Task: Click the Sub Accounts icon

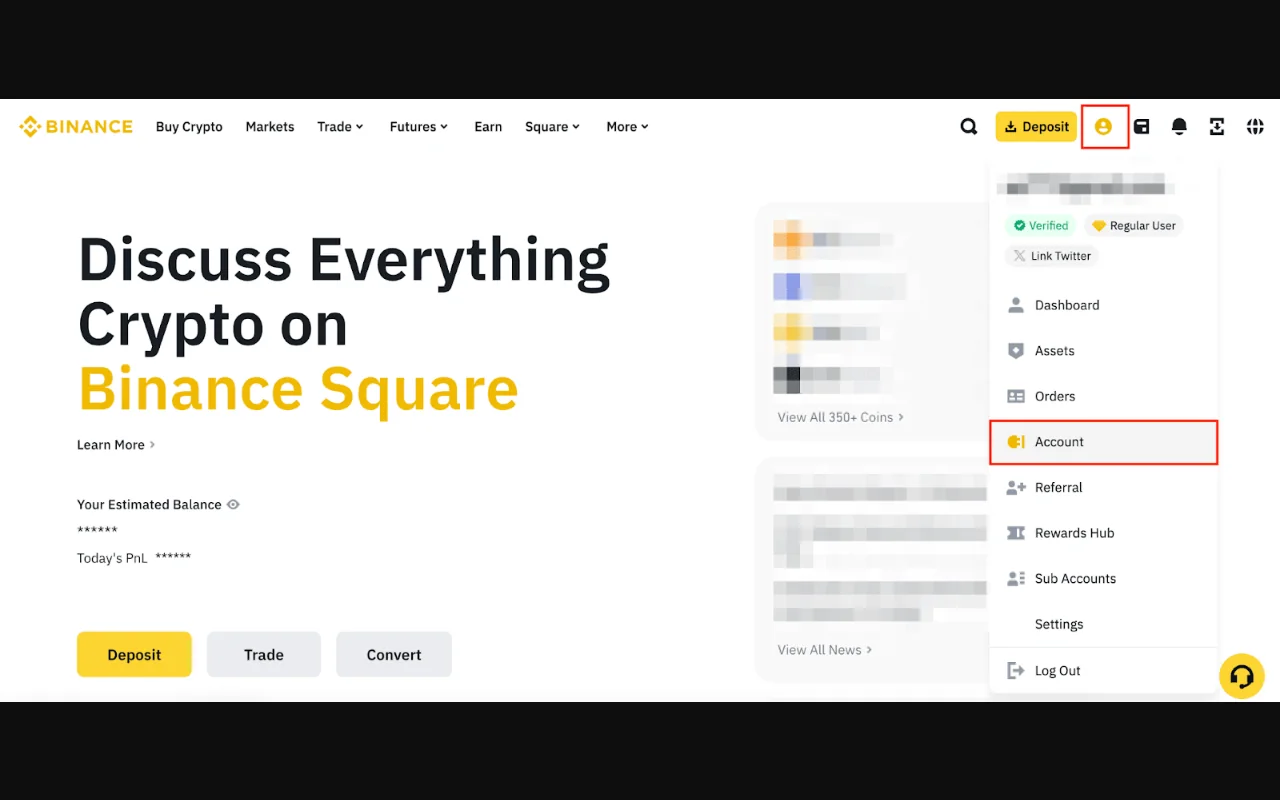Action: pyautogui.click(x=1016, y=578)
